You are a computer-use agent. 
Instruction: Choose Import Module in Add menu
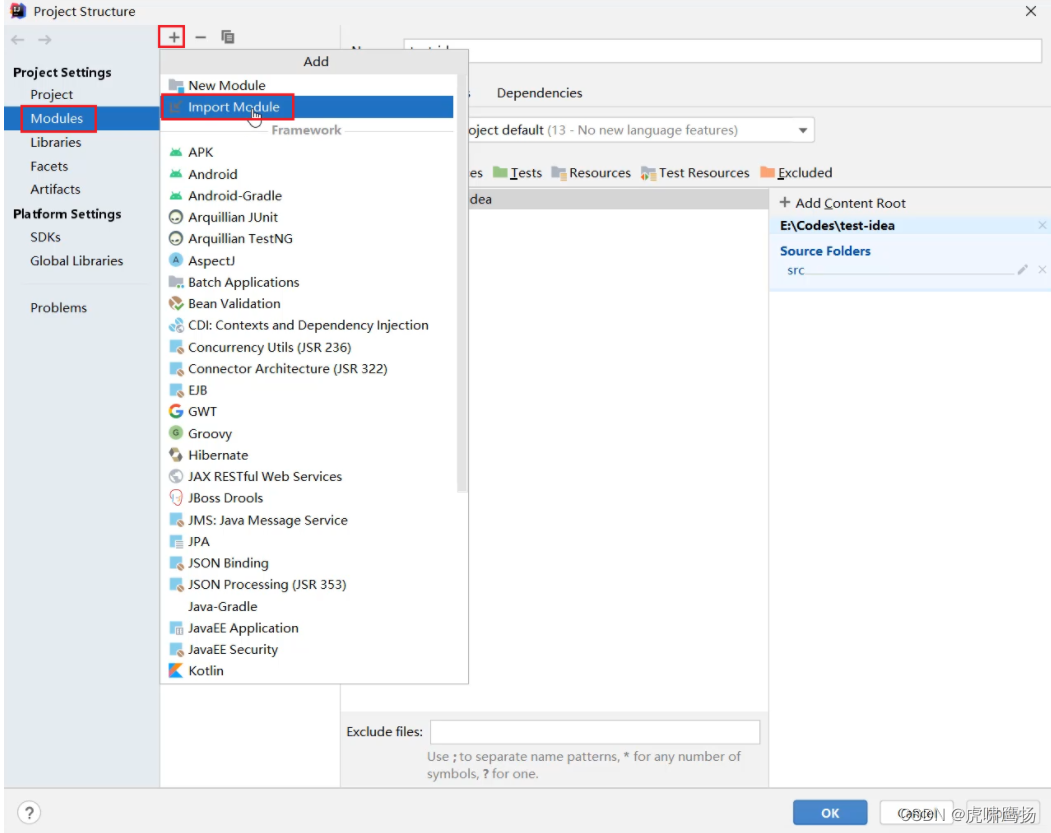click(x=308, y=107)
